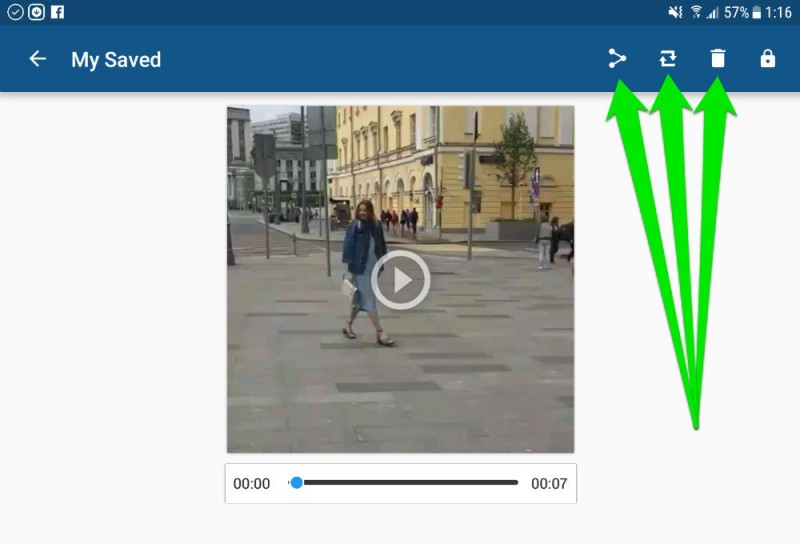Open the Facebook notification in status bar
The height and width of the screenshot is (544, 800).
click(58, 12)
